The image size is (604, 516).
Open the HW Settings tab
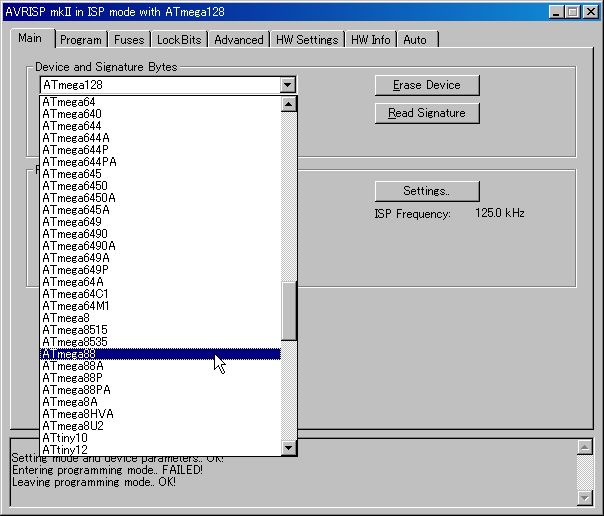coord(307,40)
